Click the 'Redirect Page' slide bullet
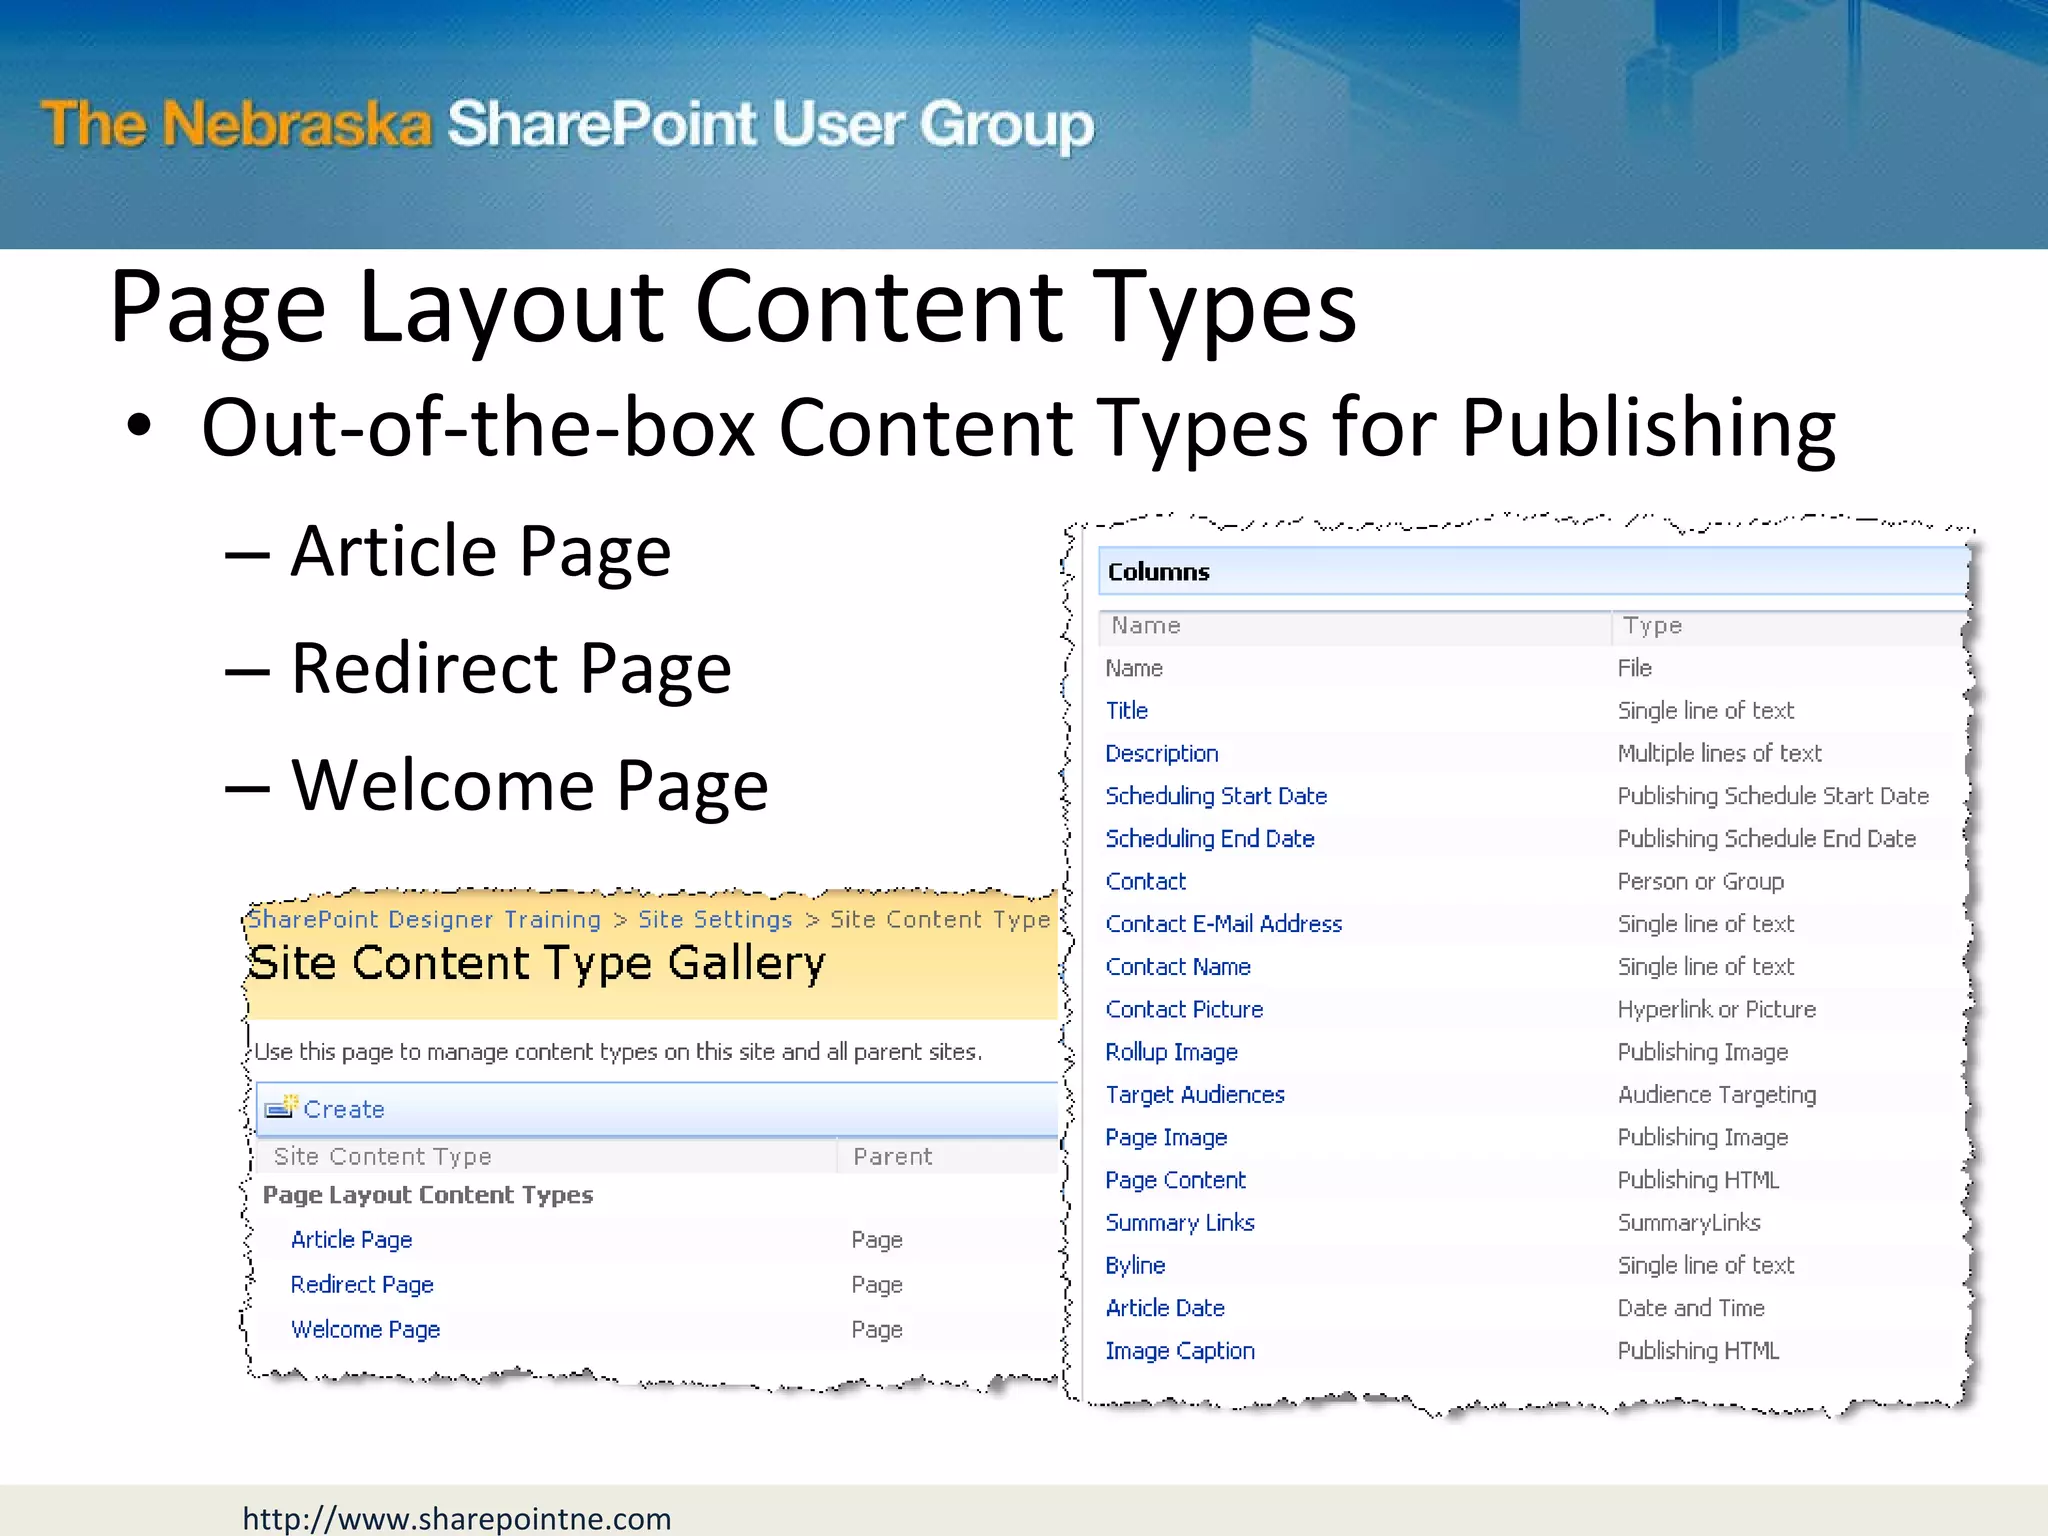 pos(511,668)
